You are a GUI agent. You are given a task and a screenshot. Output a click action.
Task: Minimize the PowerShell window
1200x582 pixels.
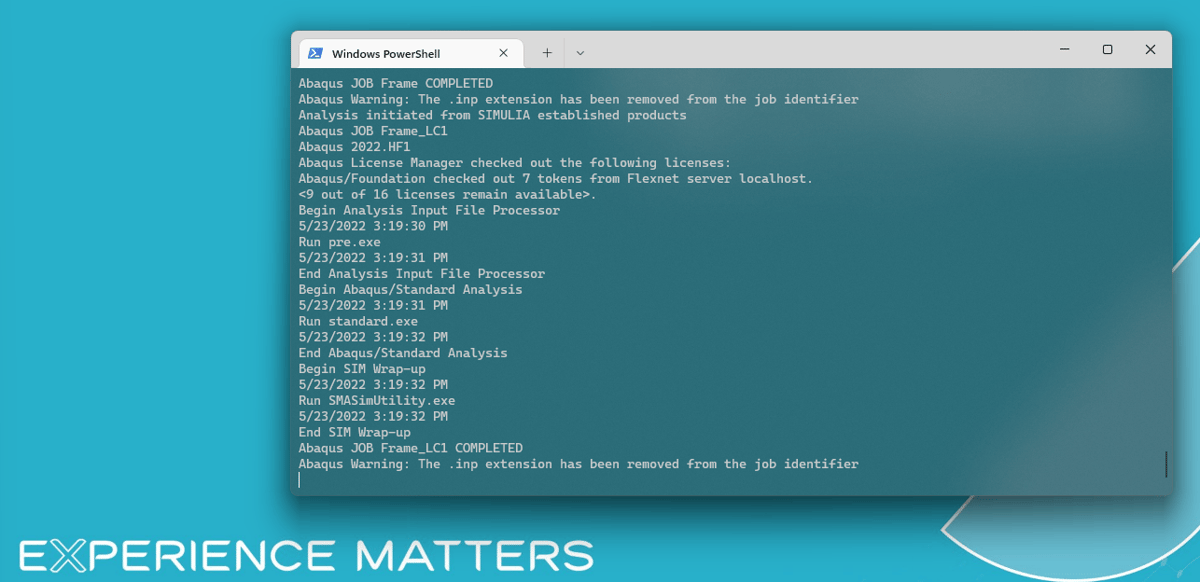coord(1064,50)
